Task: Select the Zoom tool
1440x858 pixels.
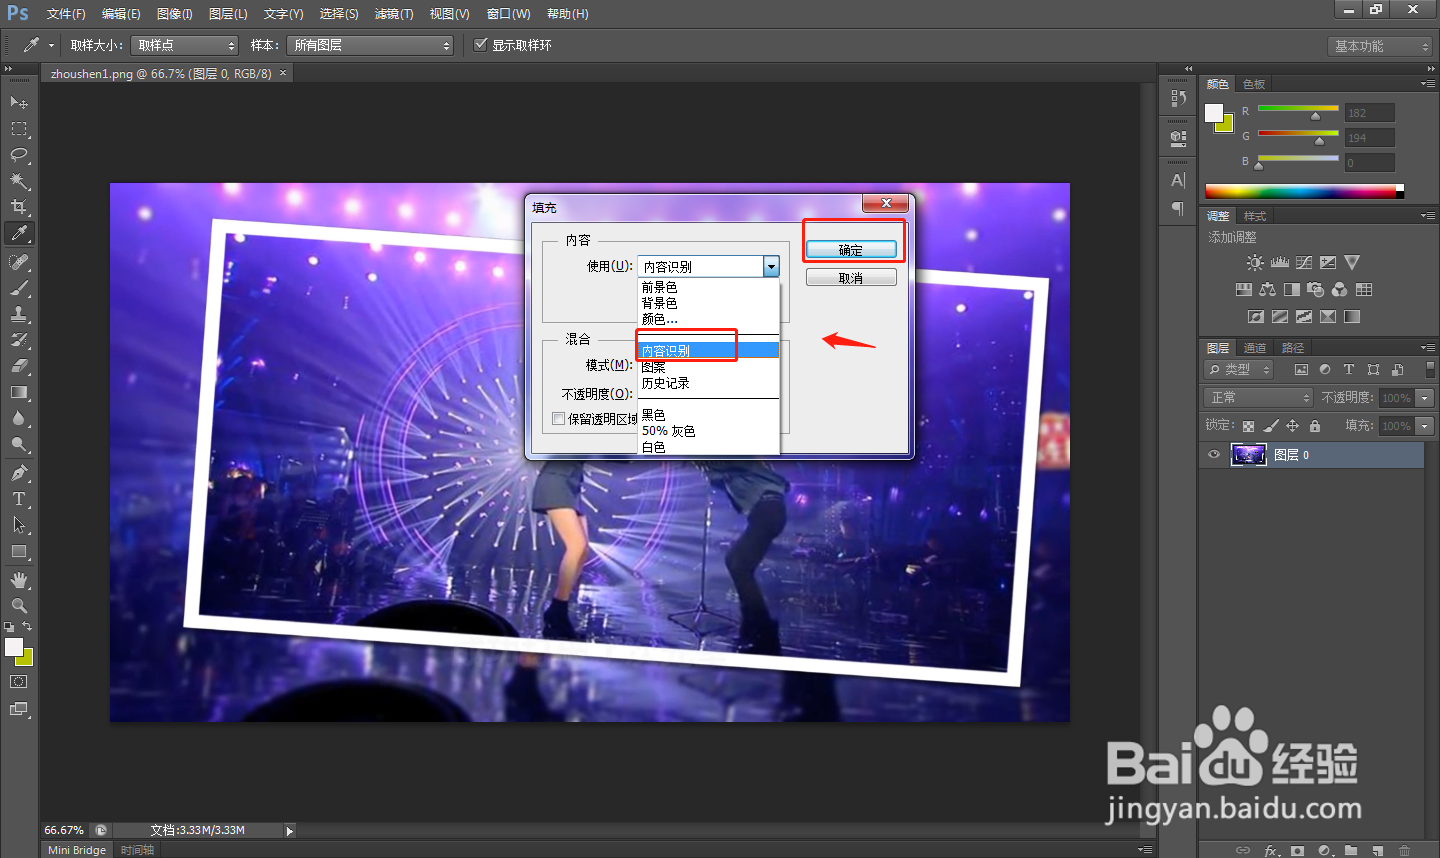Action: (19, 606)
